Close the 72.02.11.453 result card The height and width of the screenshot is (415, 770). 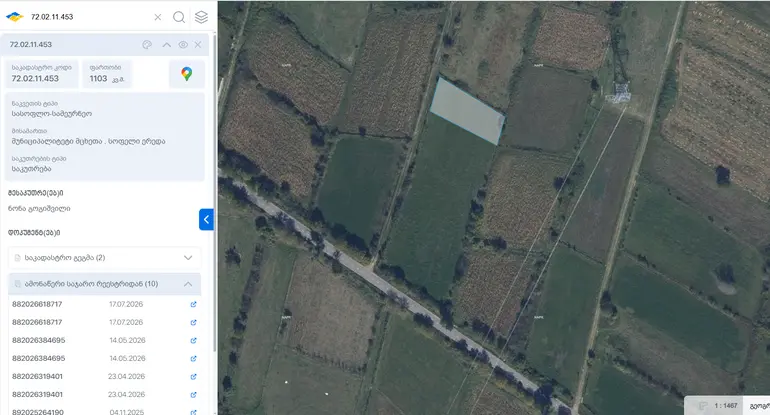point(198,45)
